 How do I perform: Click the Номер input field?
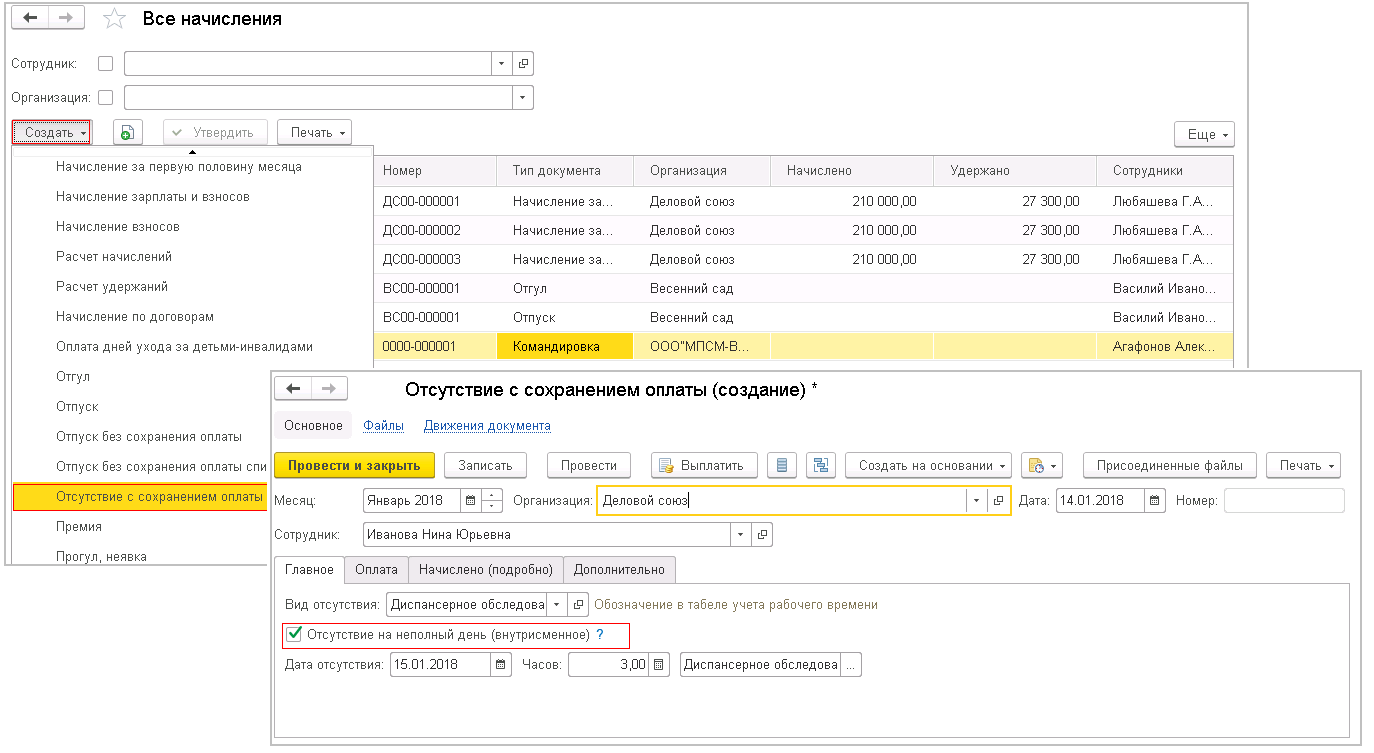(1284, 500)
